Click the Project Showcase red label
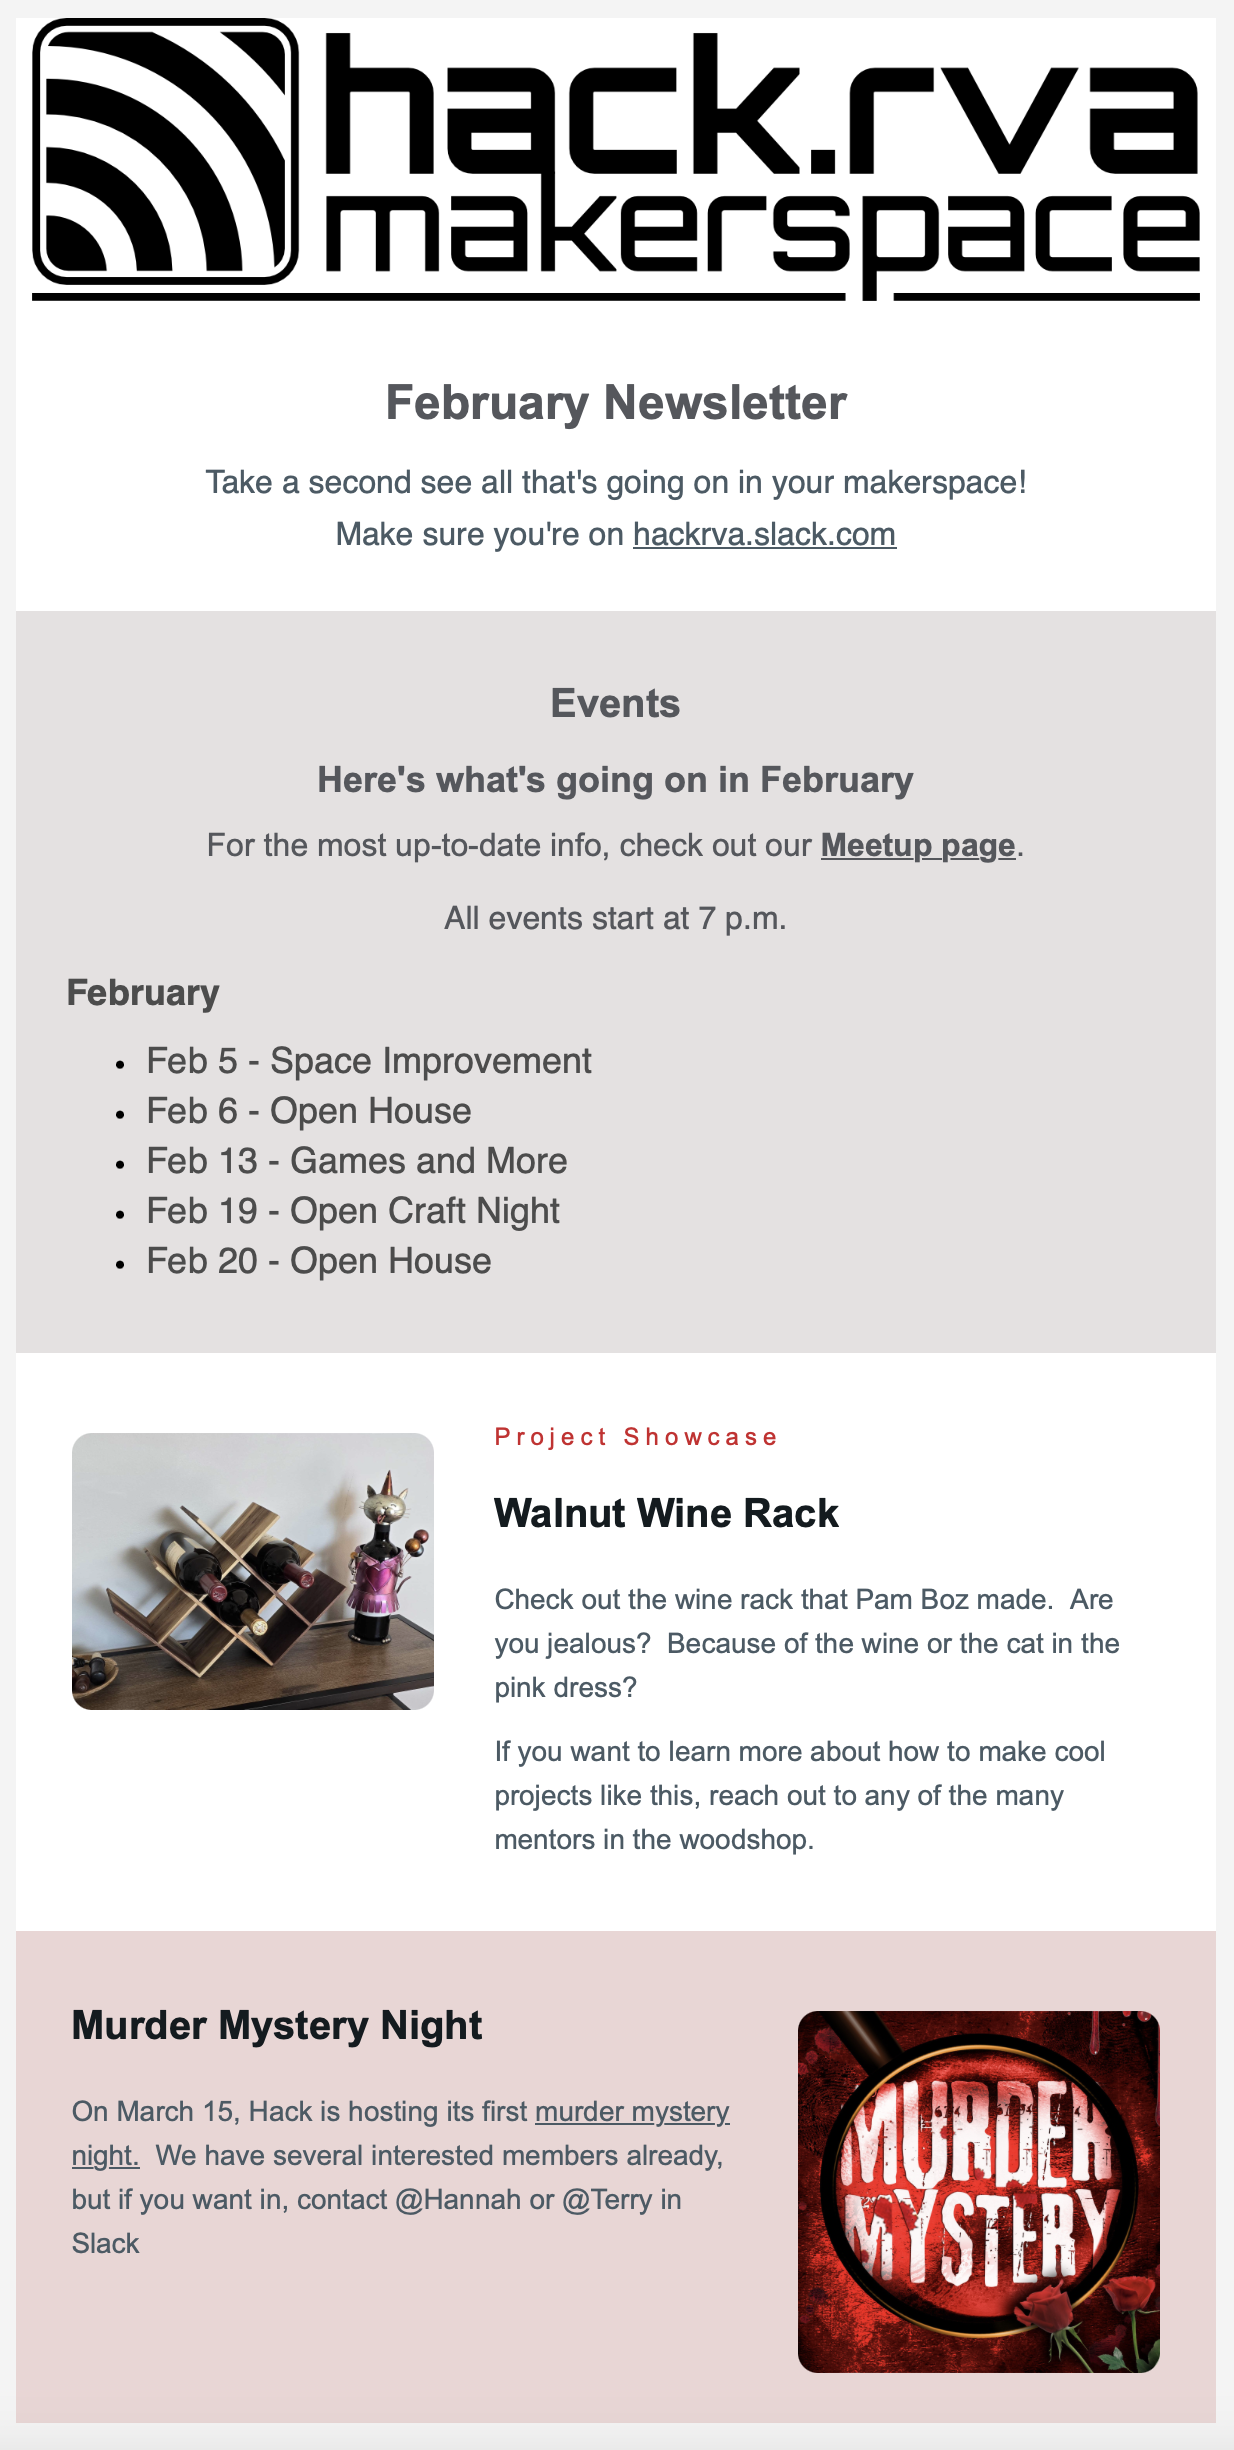 pyautogui.click(x=636, y=1437)
